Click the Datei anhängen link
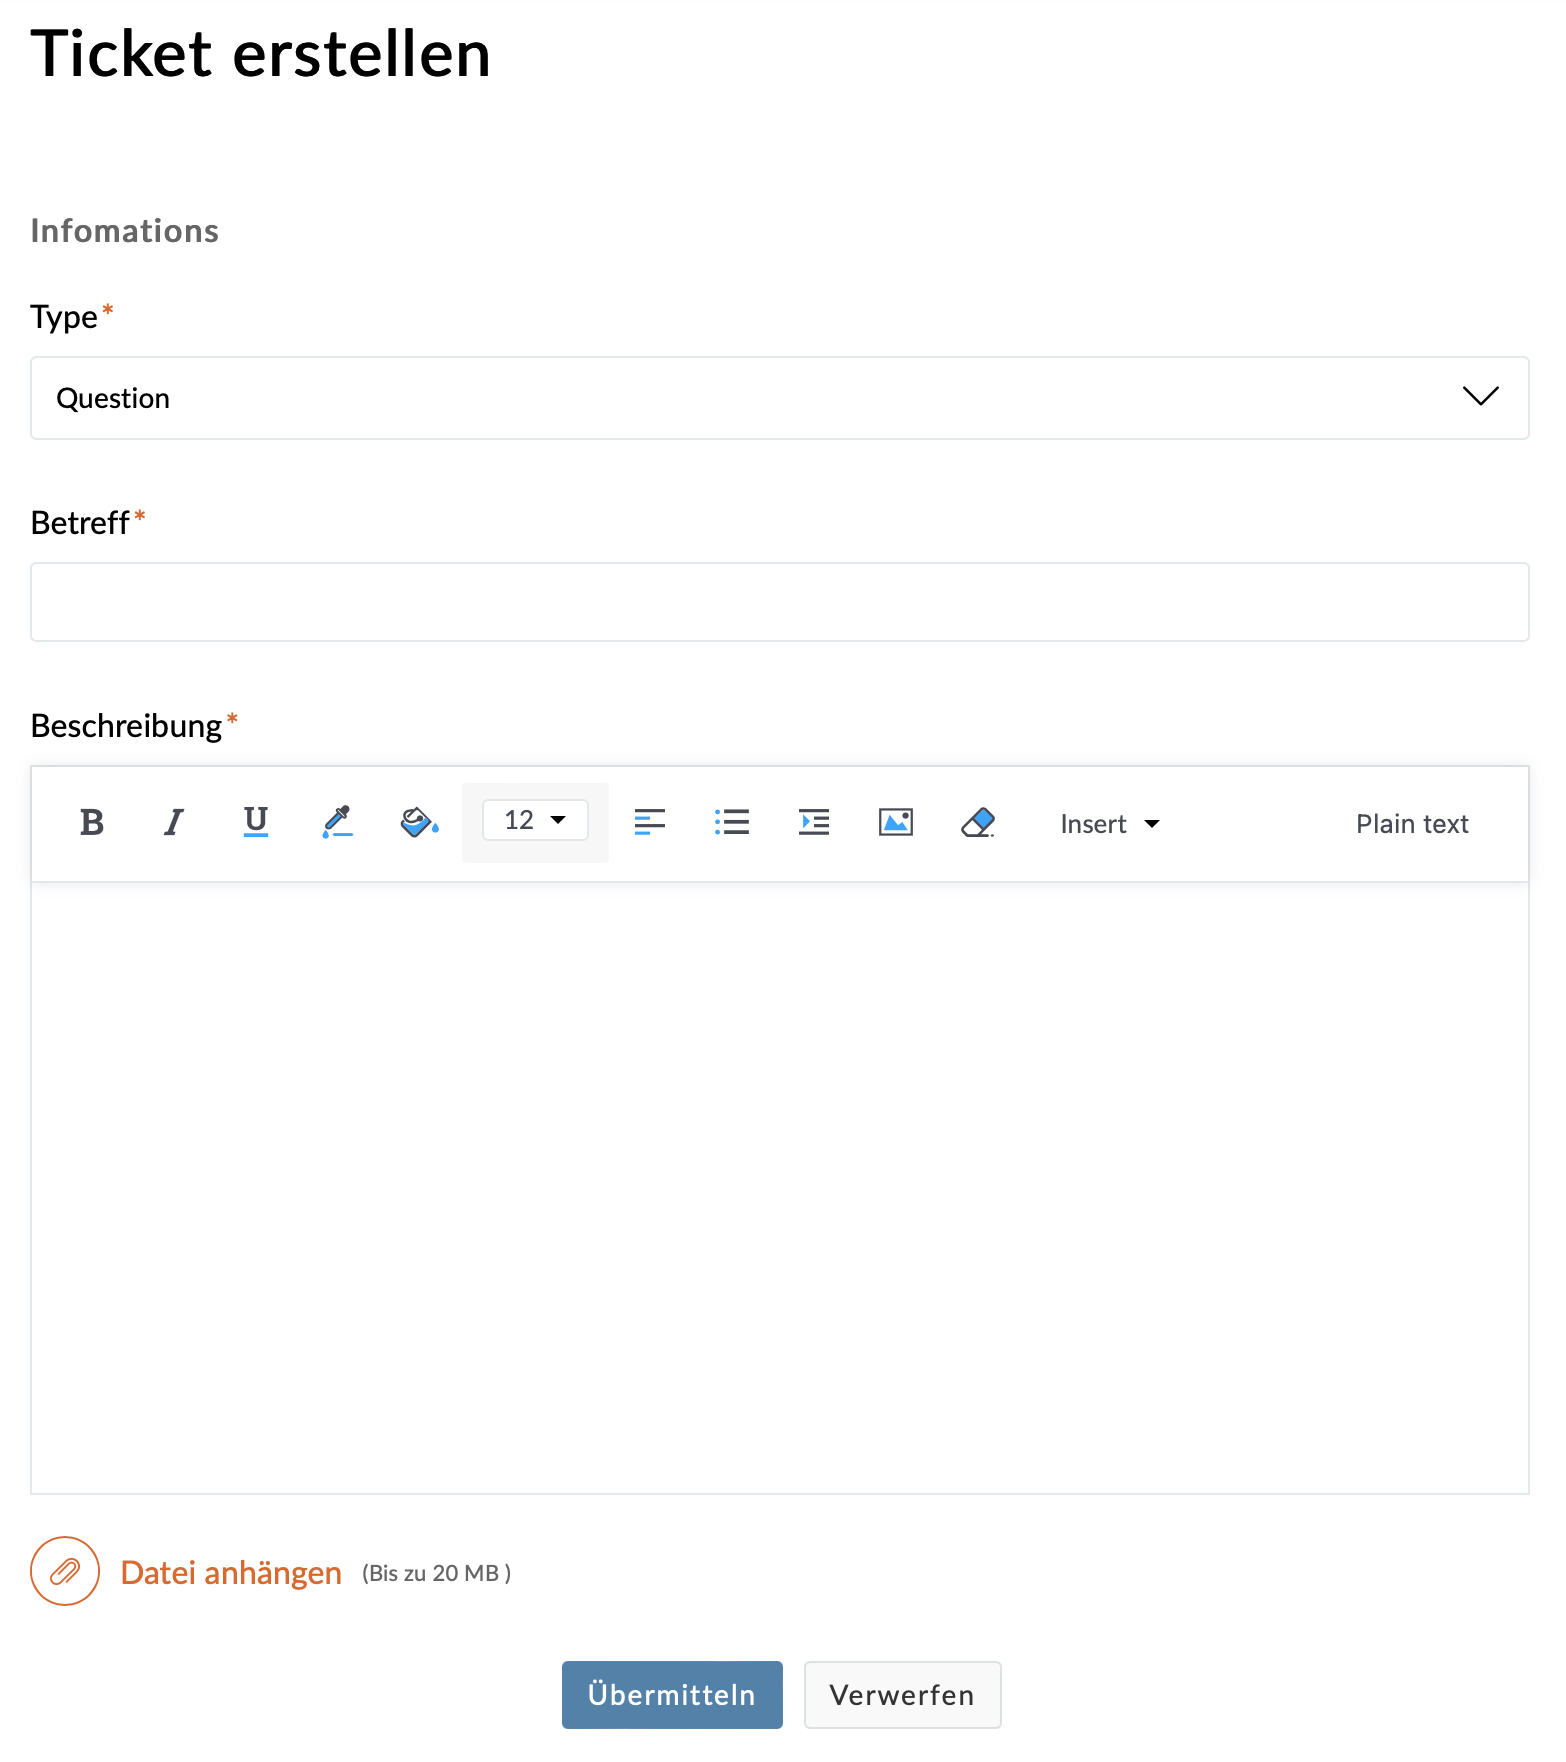Viewport: 1566px width, 1762px height. tap(231, 1573)
